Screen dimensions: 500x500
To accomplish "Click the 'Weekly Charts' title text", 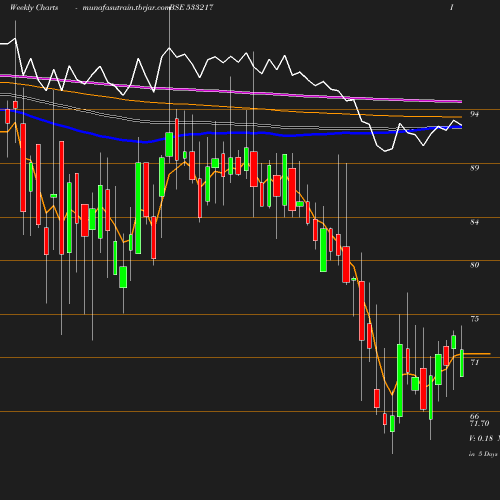I will 34,7.
